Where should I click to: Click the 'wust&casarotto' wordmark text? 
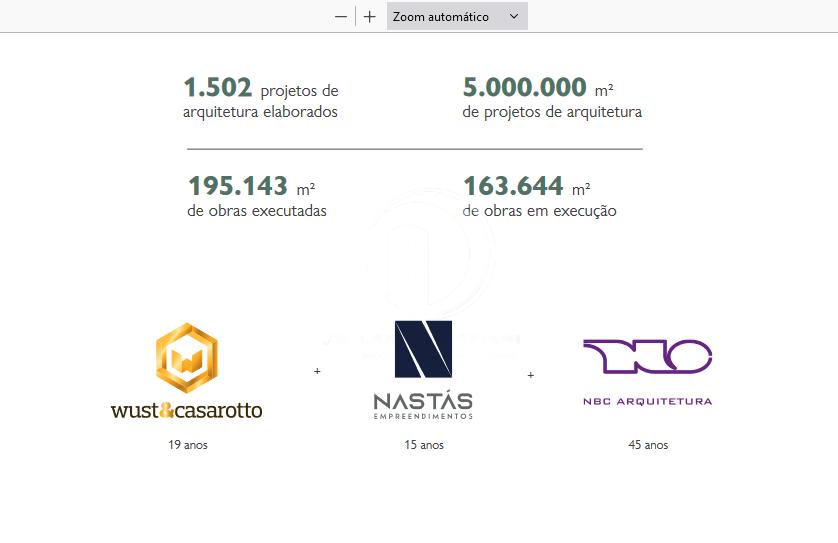(187, 410)
